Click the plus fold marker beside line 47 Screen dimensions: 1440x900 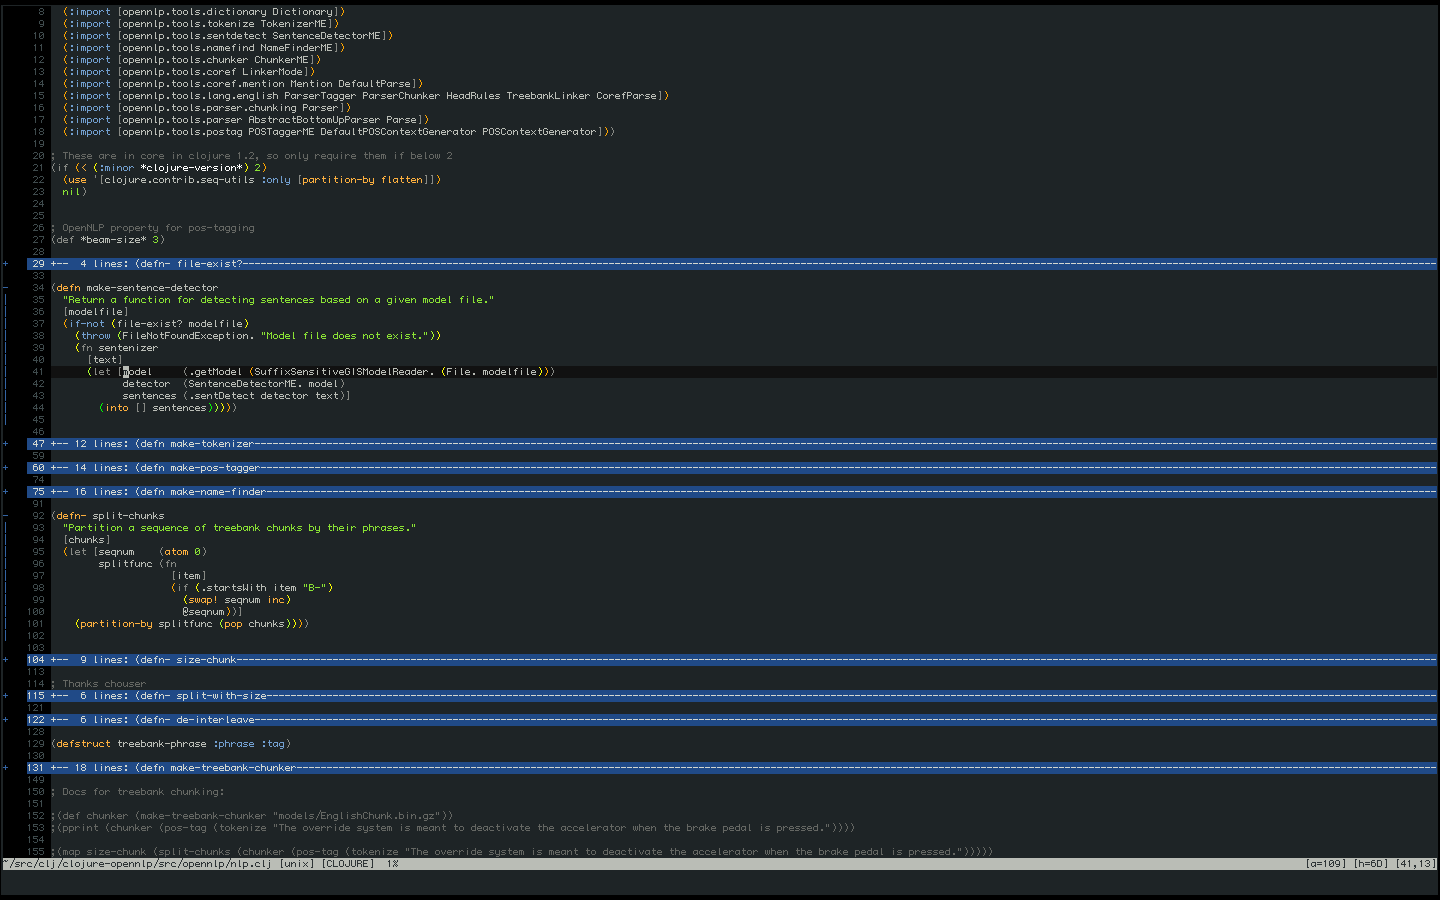click(x=6, y=444)
